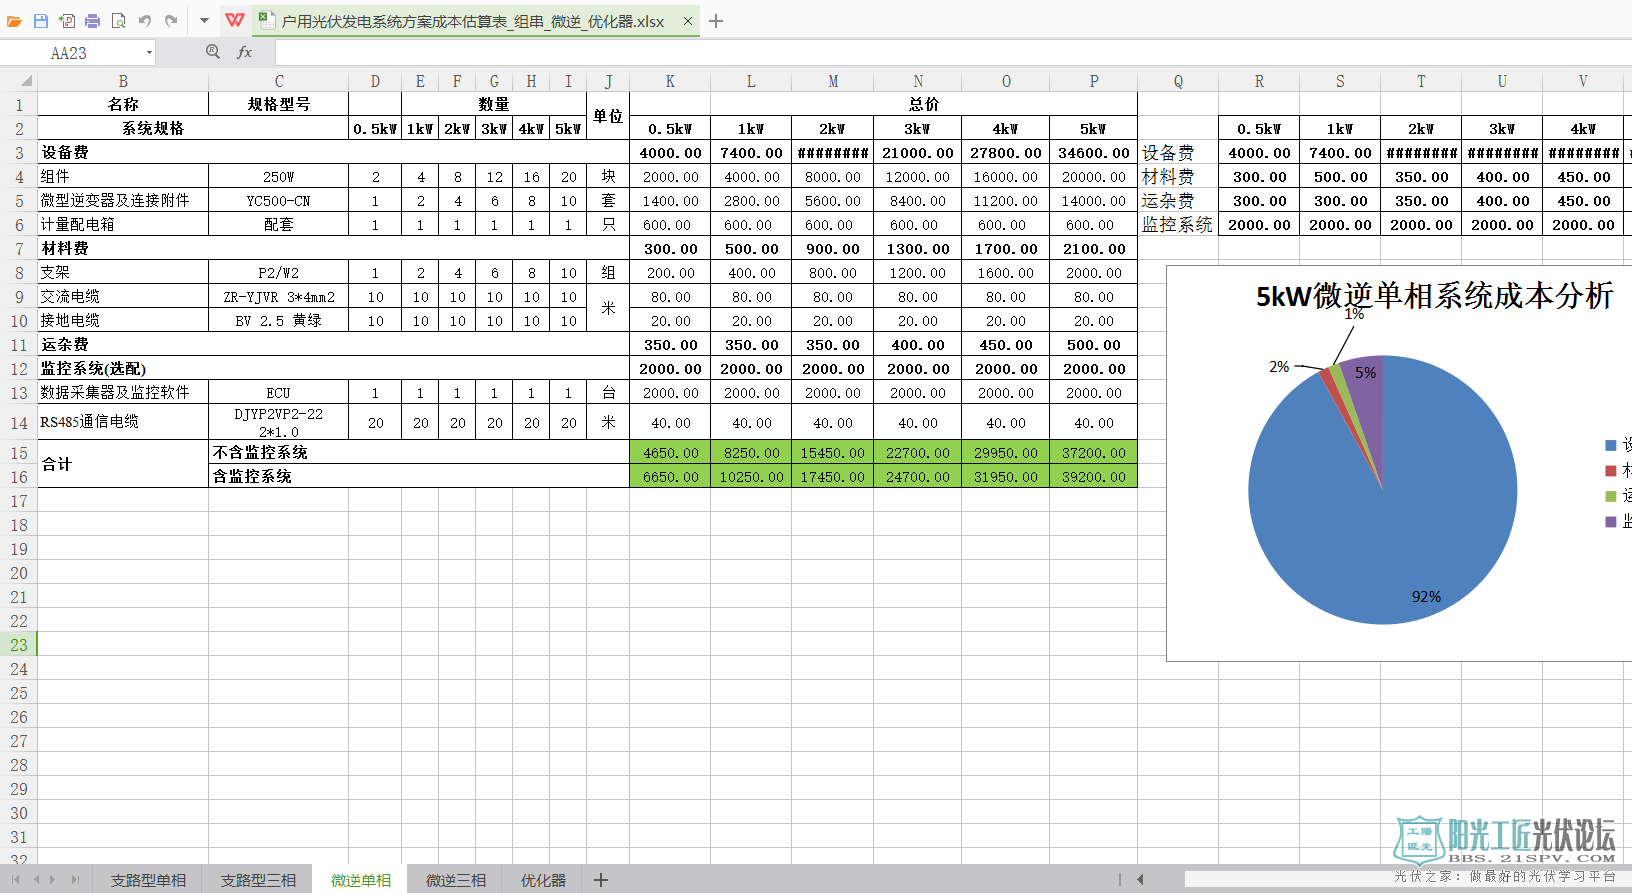The height and width of the screenshot is (893, 1632).
Task: Undo the last action
Action: point(145,21)
